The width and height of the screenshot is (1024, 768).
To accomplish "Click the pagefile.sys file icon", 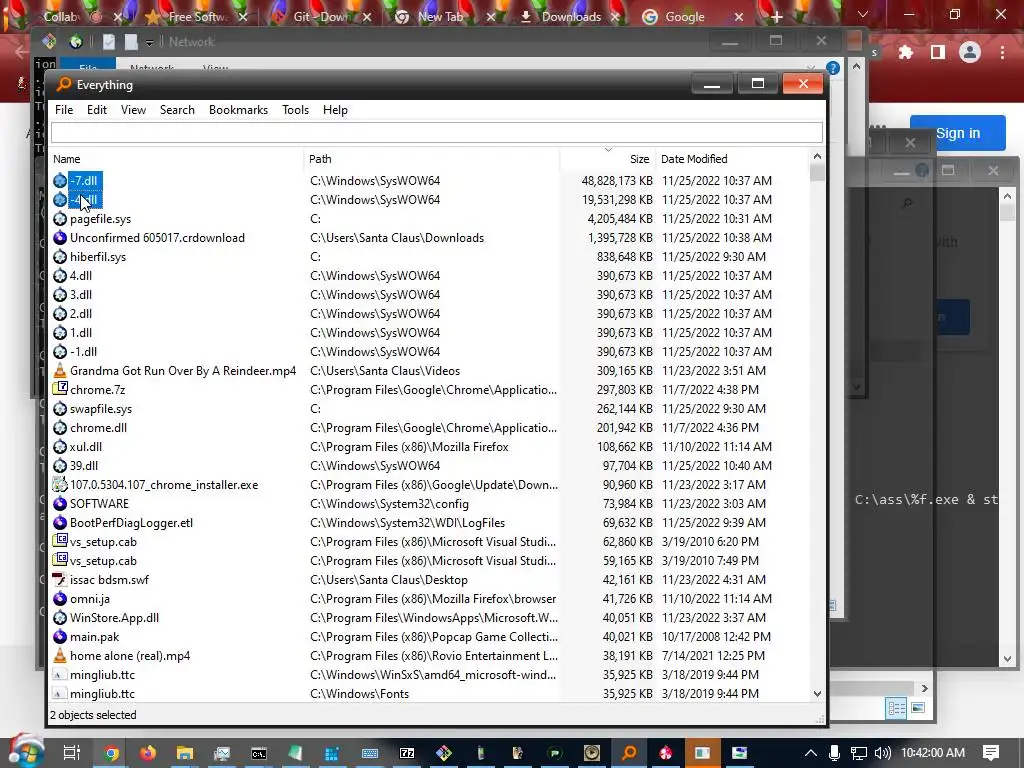I will [60, 219].
